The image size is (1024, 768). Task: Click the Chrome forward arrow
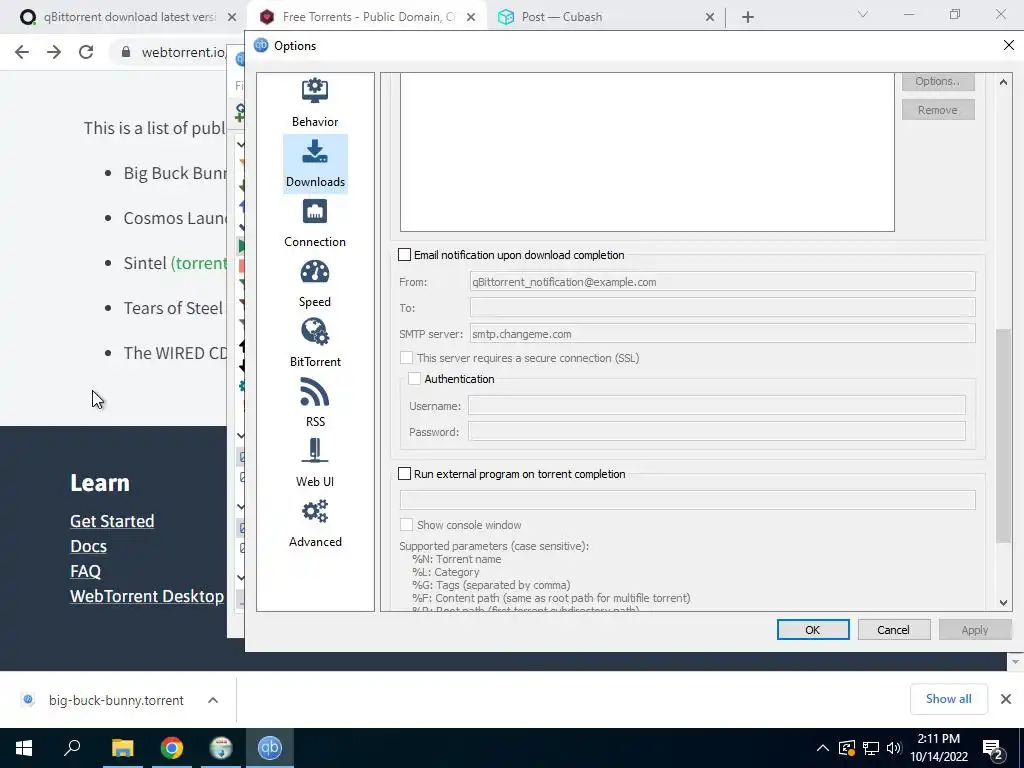click(x=54, y=52)
